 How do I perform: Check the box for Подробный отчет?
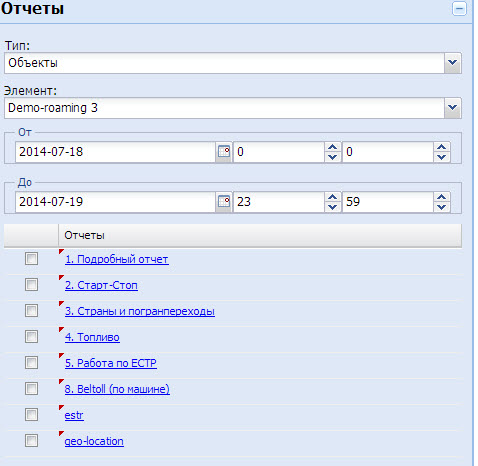[31, 259]
